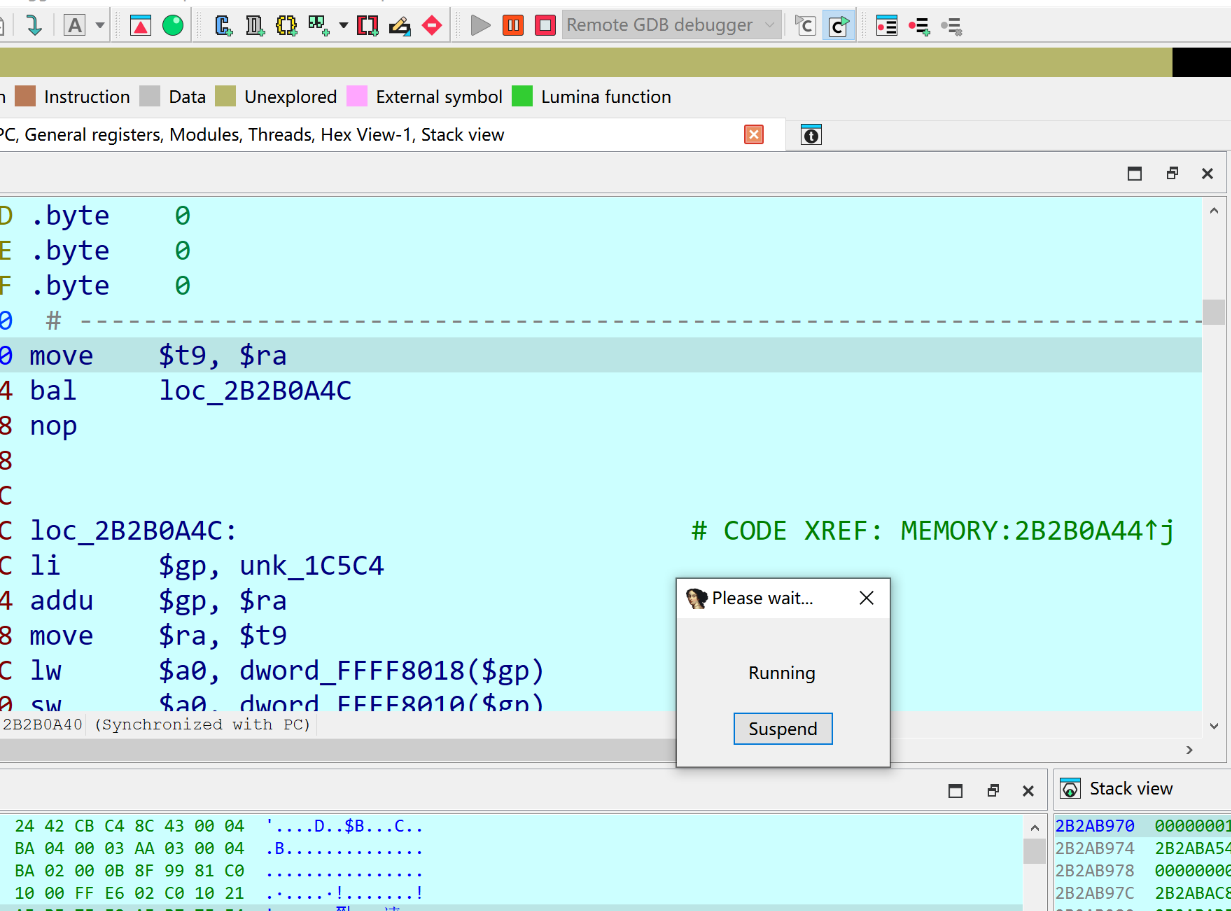Screen dimensions: 1231x911
Task: Click the 'C' convert-to-code icon
Action: (x=224, y=25)
